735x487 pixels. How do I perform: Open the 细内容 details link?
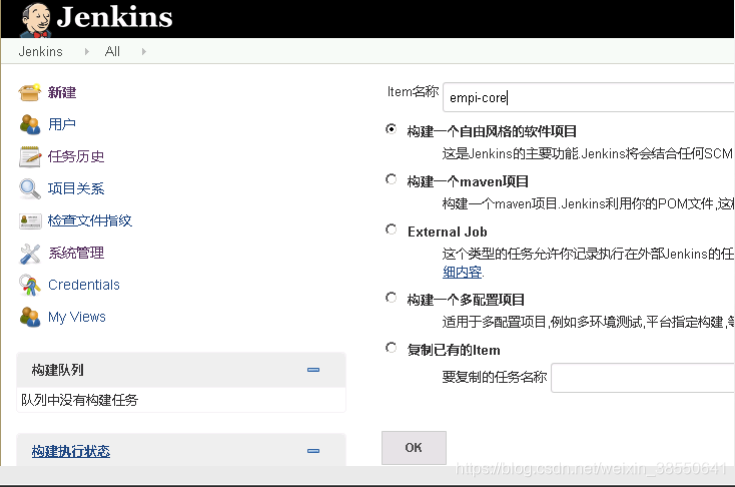click(x=462, y=272)
